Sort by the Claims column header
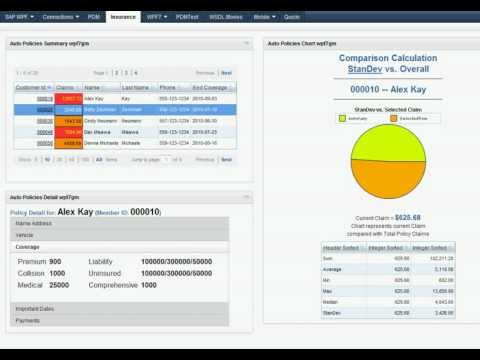 pos(68,87)
